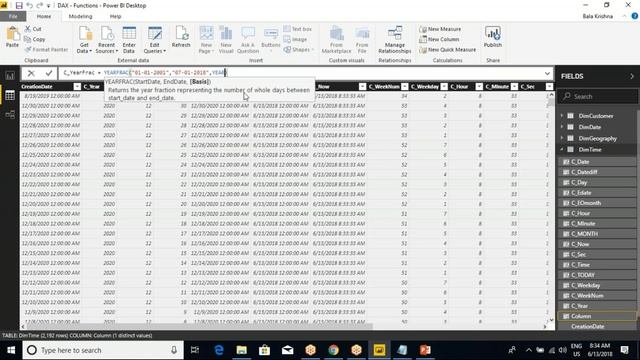Click New Column

coord(439,39)
